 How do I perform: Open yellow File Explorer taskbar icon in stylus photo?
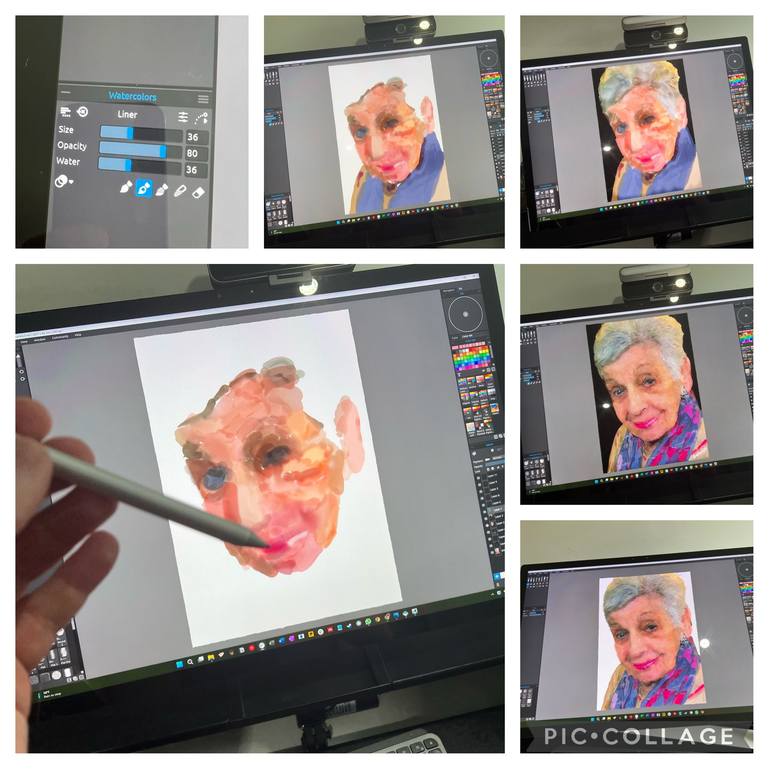point(211,657)
